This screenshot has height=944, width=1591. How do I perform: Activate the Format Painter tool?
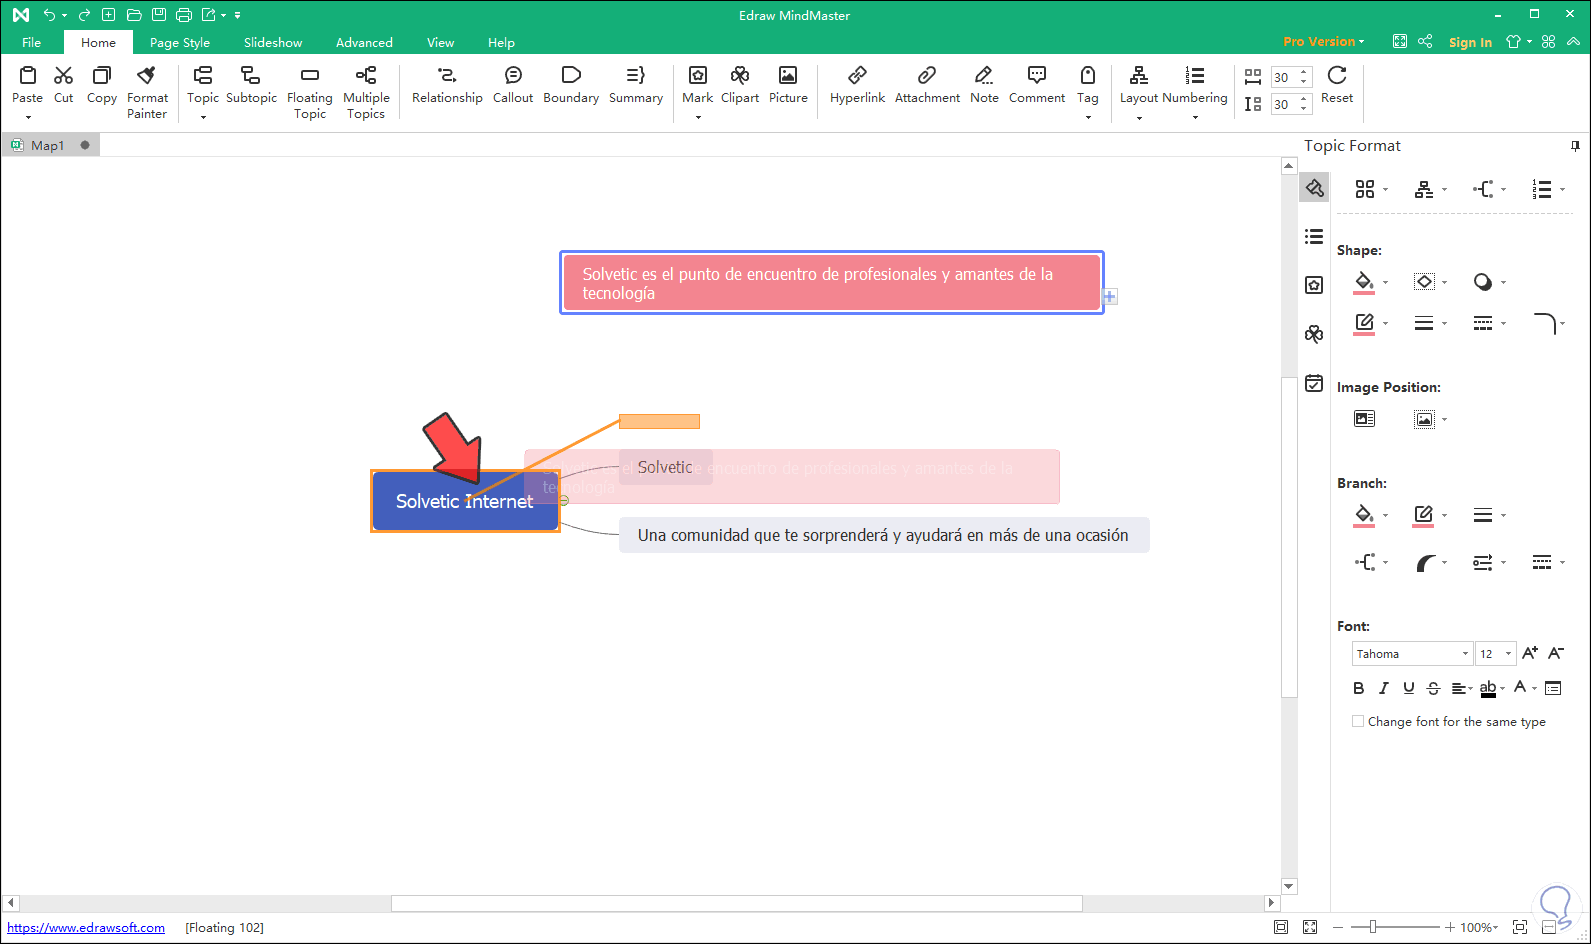147,92
